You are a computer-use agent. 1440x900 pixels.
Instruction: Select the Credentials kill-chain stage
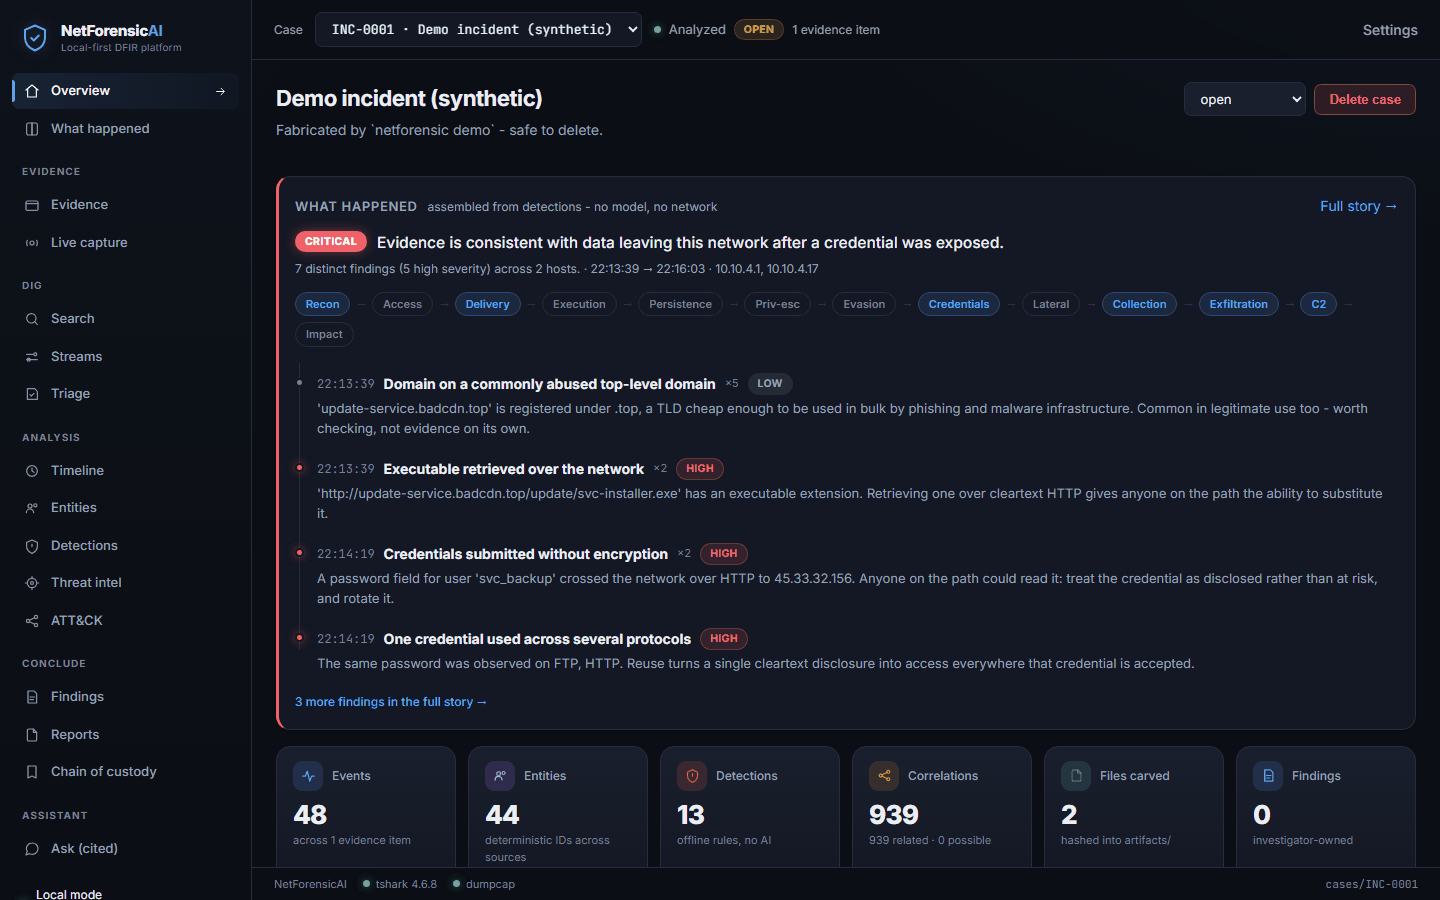(x=959, y=304)
